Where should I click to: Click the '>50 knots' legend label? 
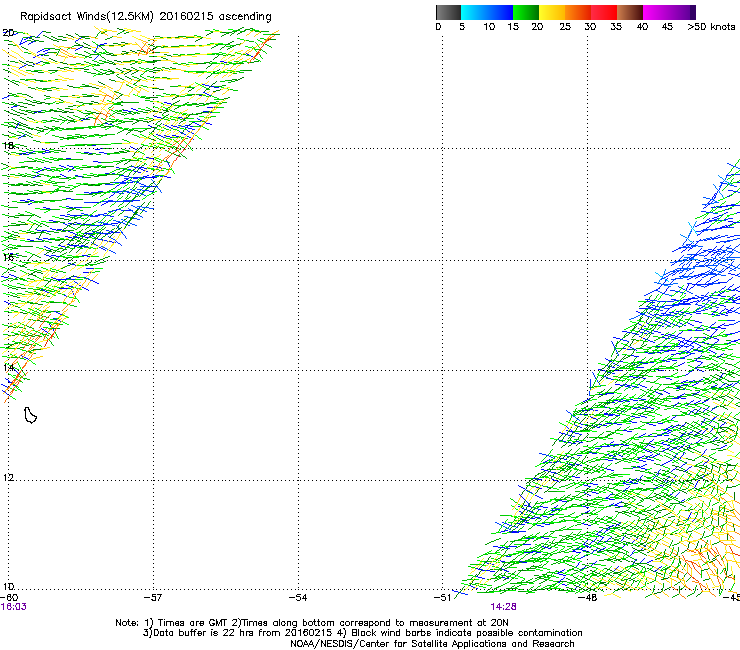[711, 27]
